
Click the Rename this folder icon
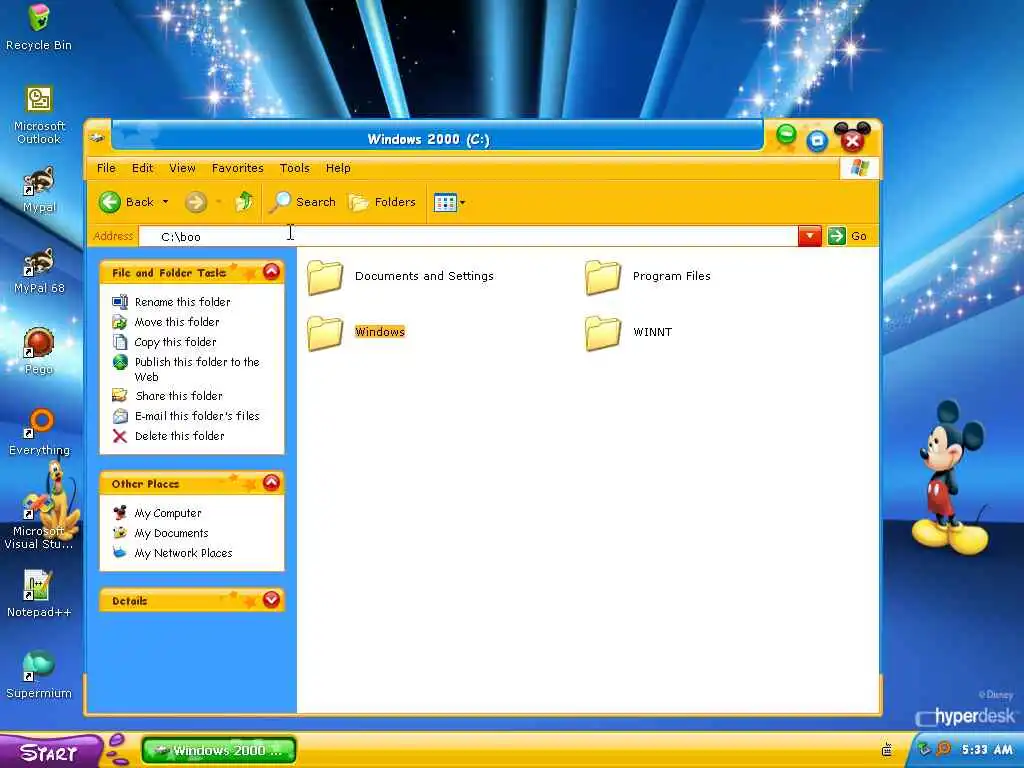(x=120, y=302)
